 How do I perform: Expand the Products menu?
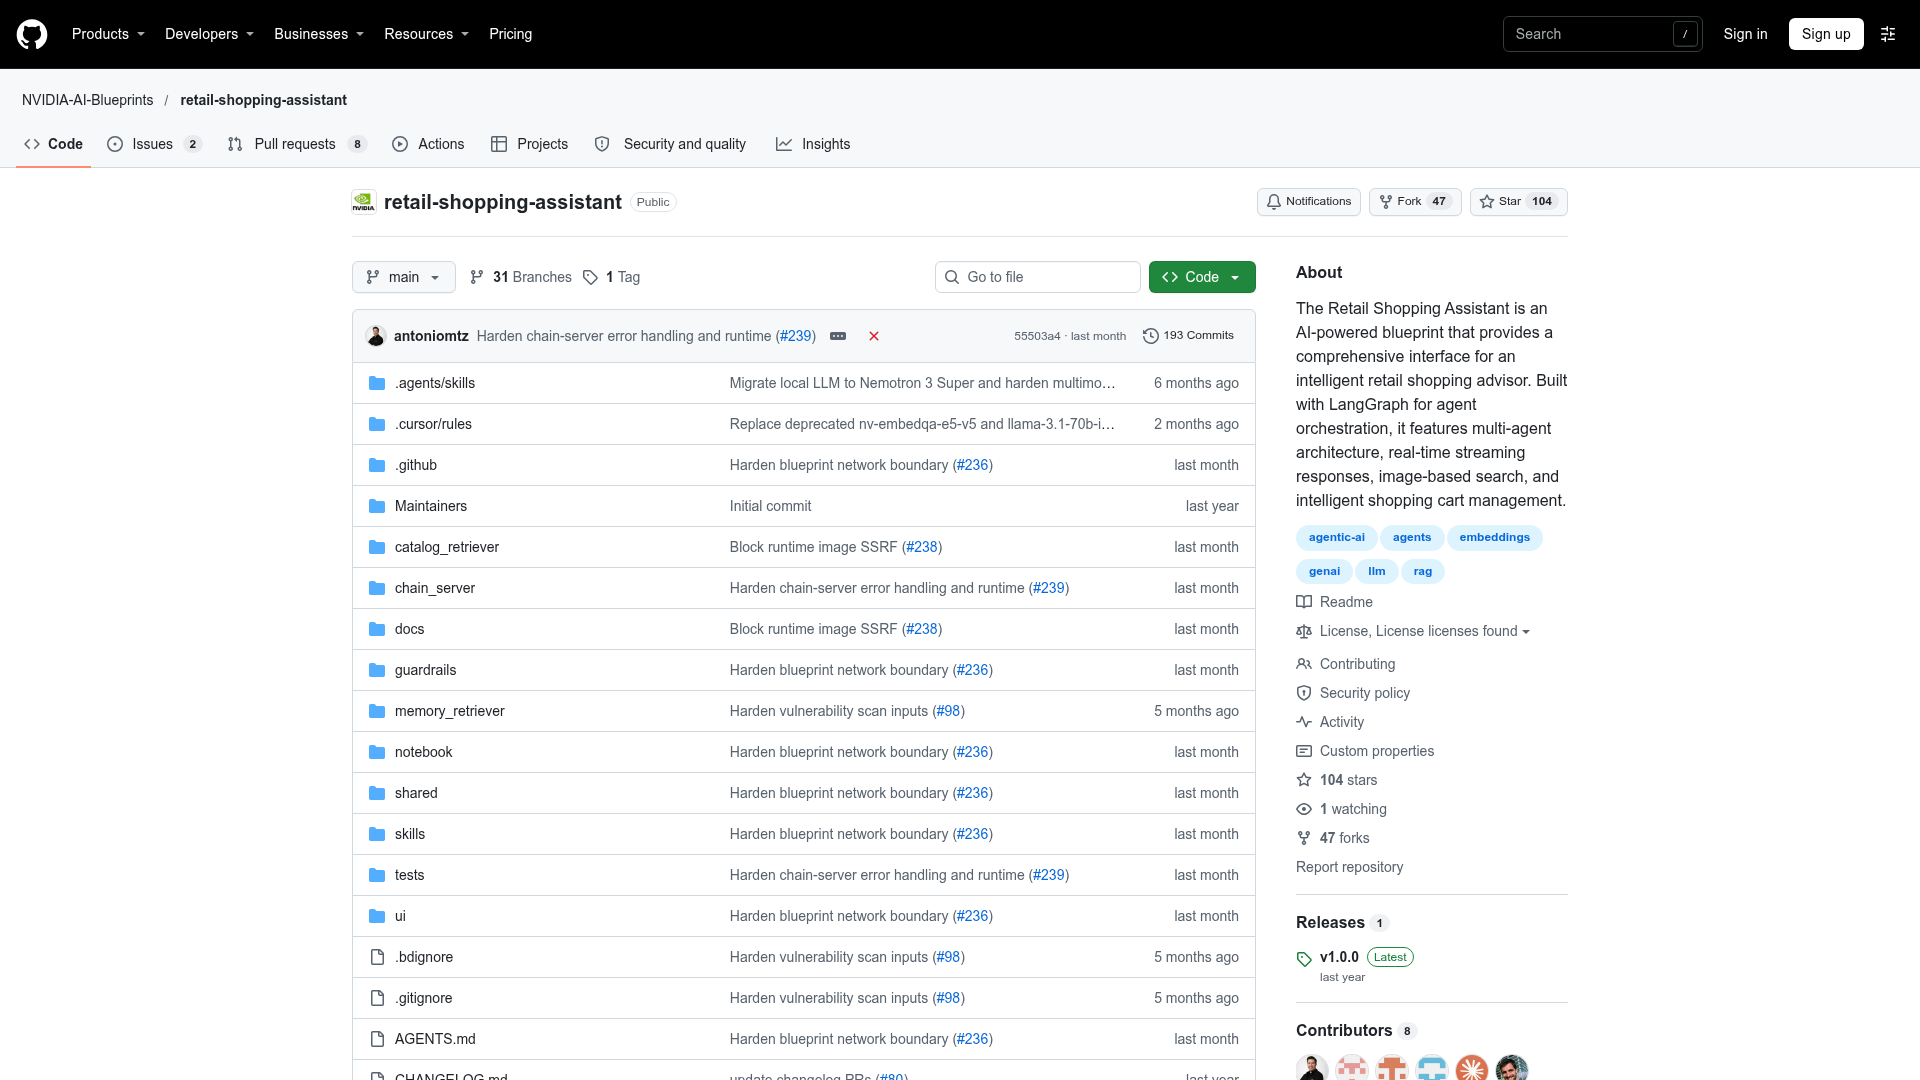[108, 34]
